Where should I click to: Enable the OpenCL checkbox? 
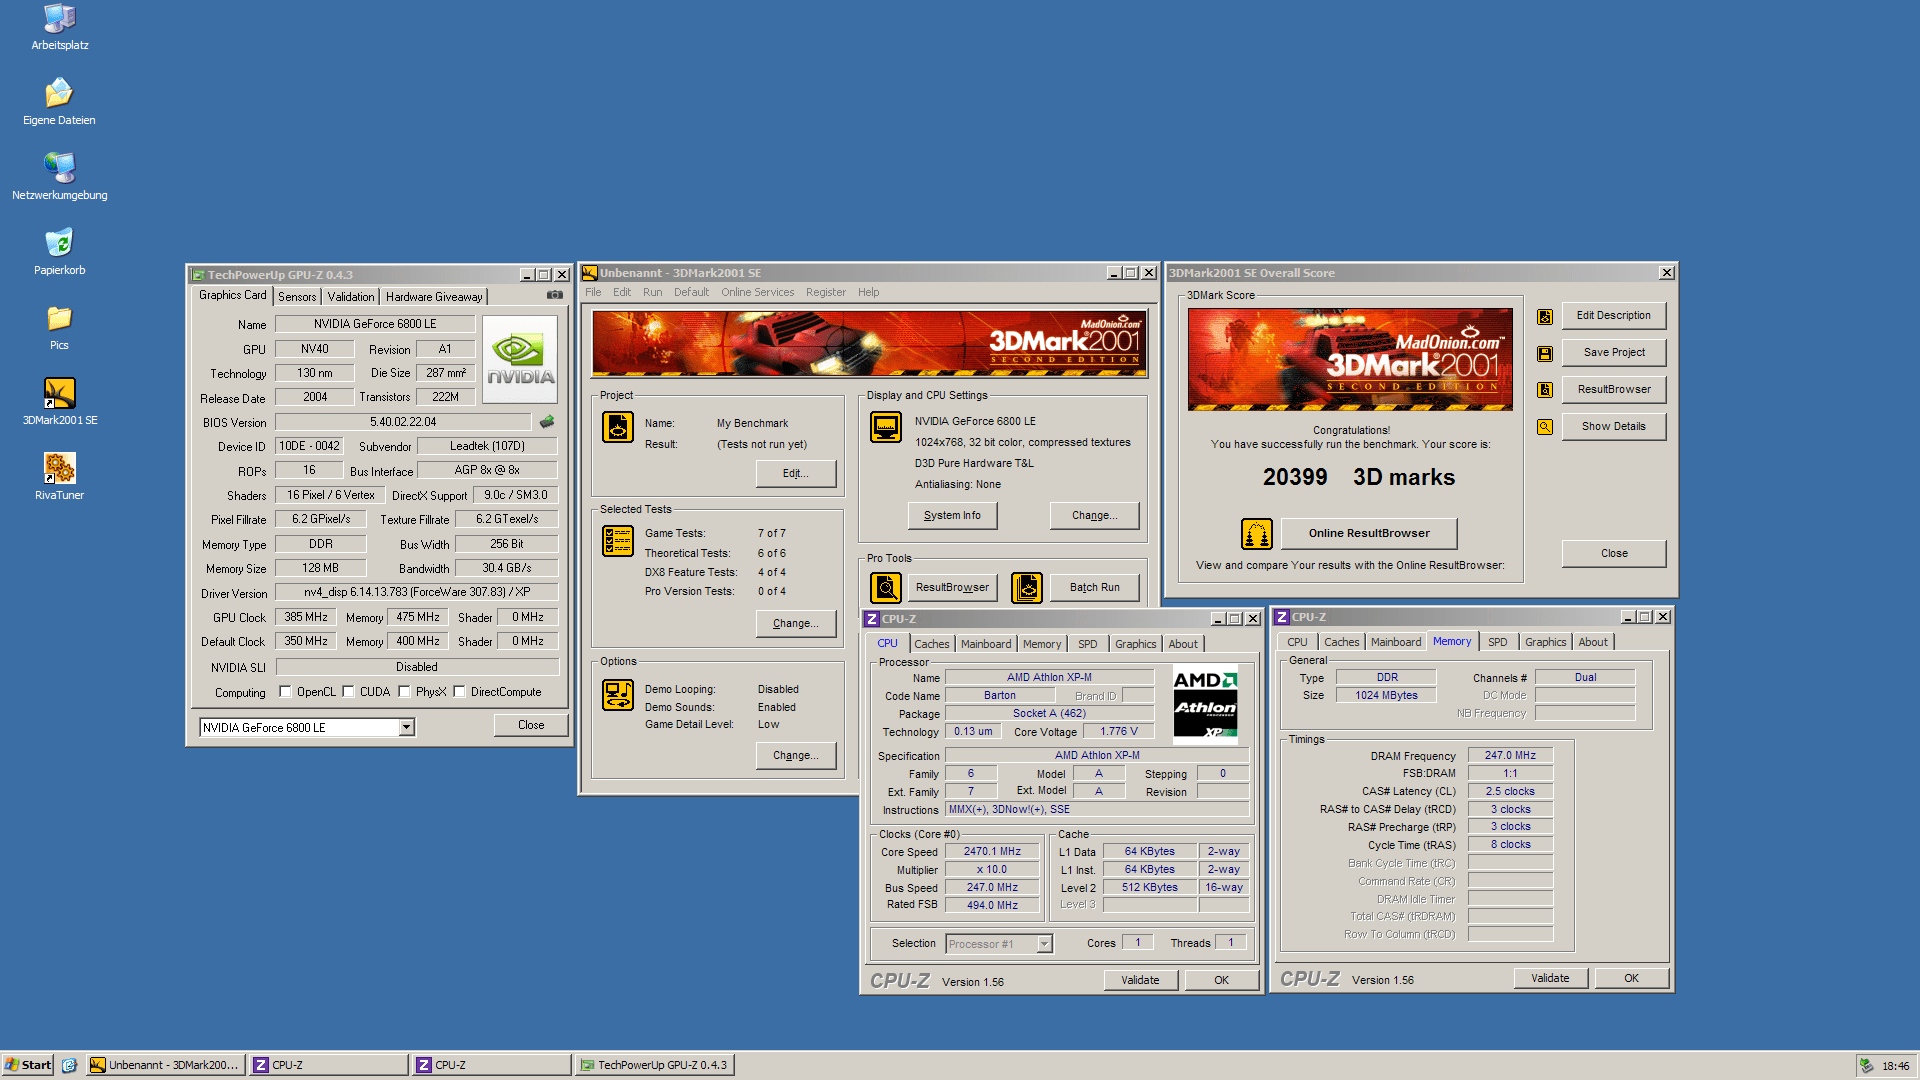click(x=285, y=691)
